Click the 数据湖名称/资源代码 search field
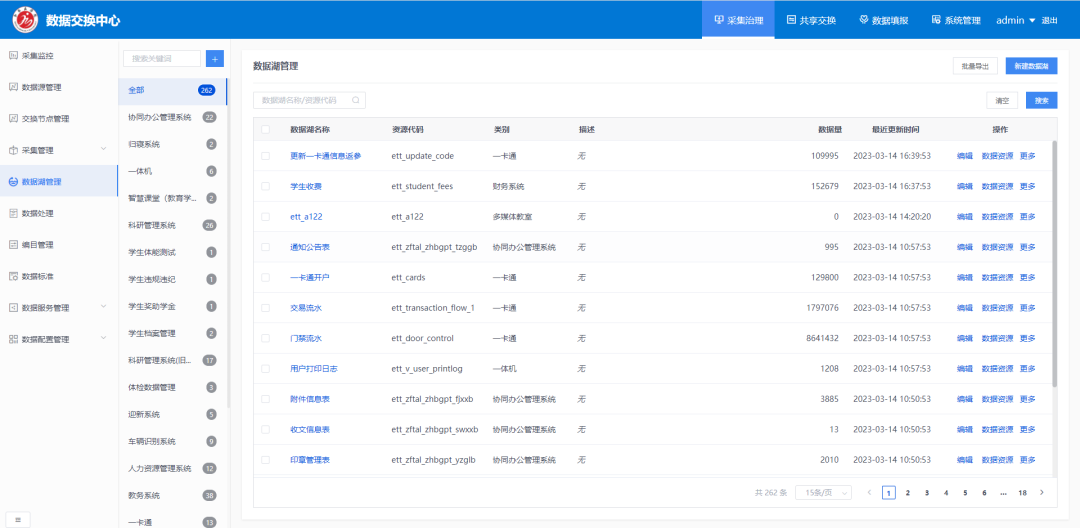The height and width of the screenshot is (528, 1080). point(309,100)
